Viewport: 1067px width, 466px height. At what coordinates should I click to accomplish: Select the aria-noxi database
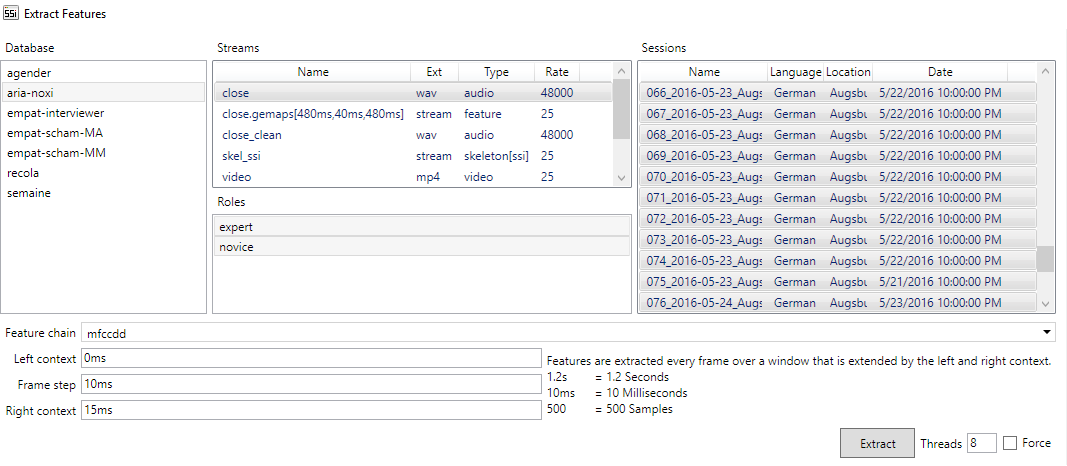30,93
